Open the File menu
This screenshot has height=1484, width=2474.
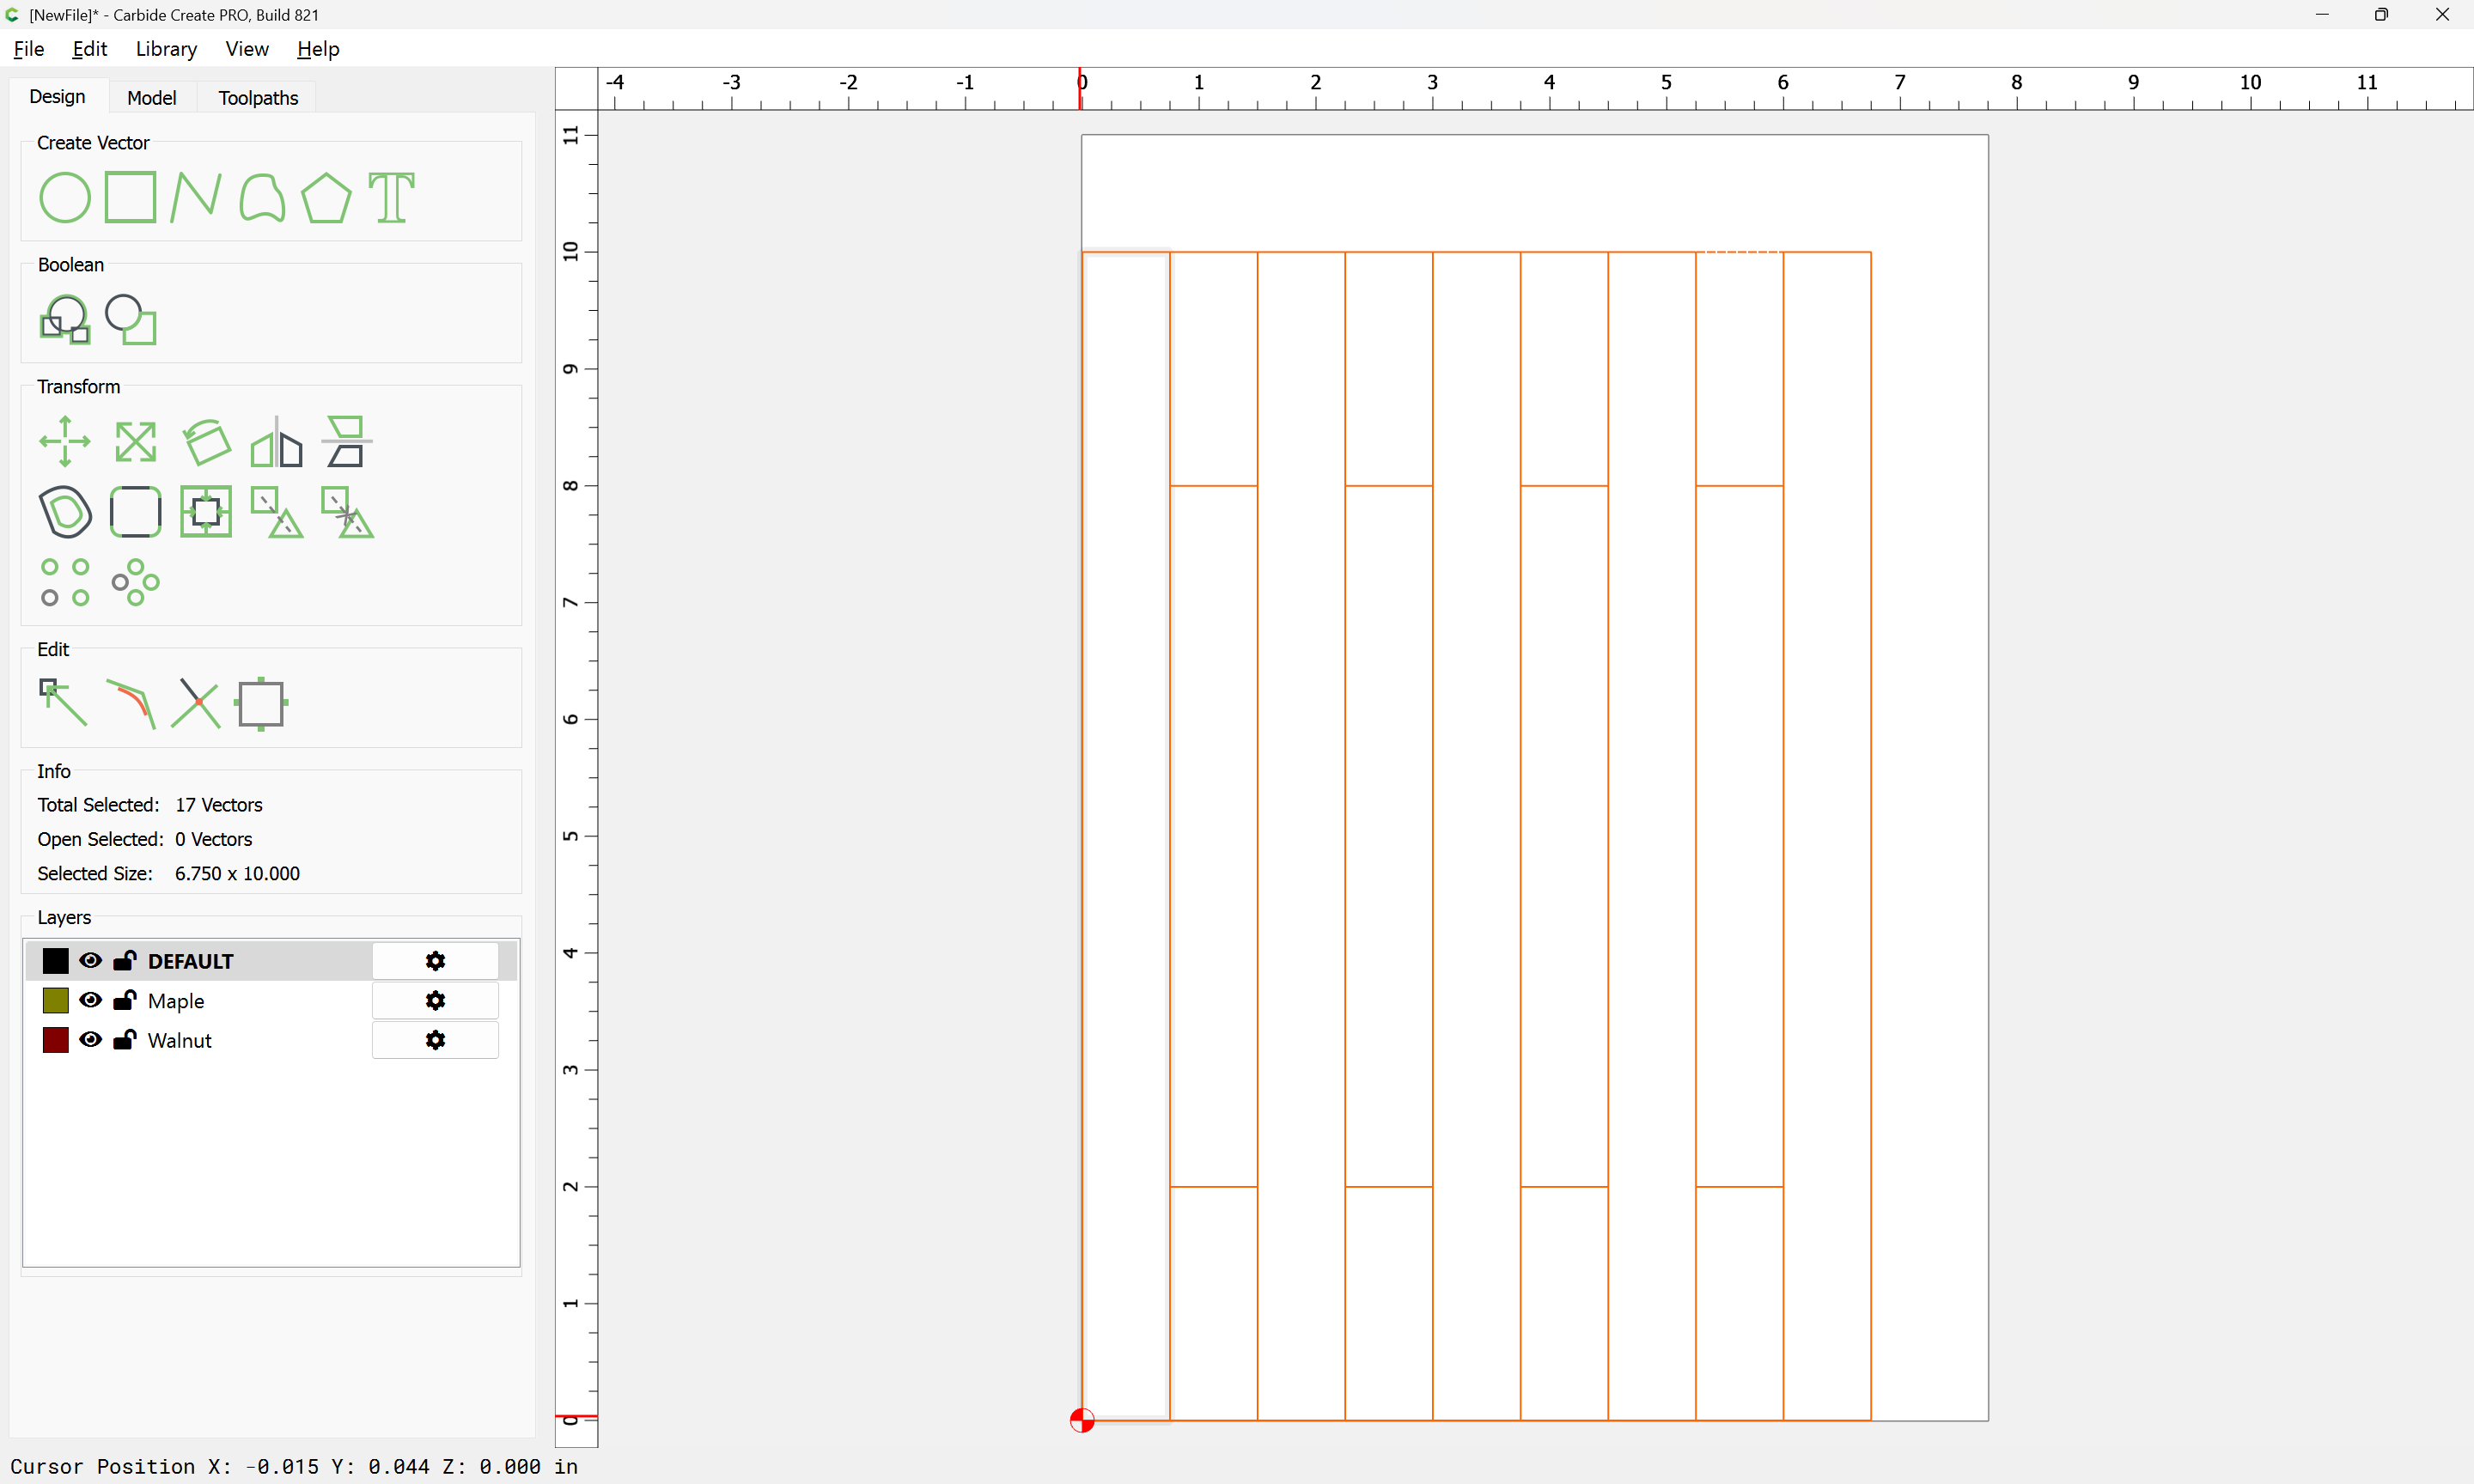(x=29, y=49)
